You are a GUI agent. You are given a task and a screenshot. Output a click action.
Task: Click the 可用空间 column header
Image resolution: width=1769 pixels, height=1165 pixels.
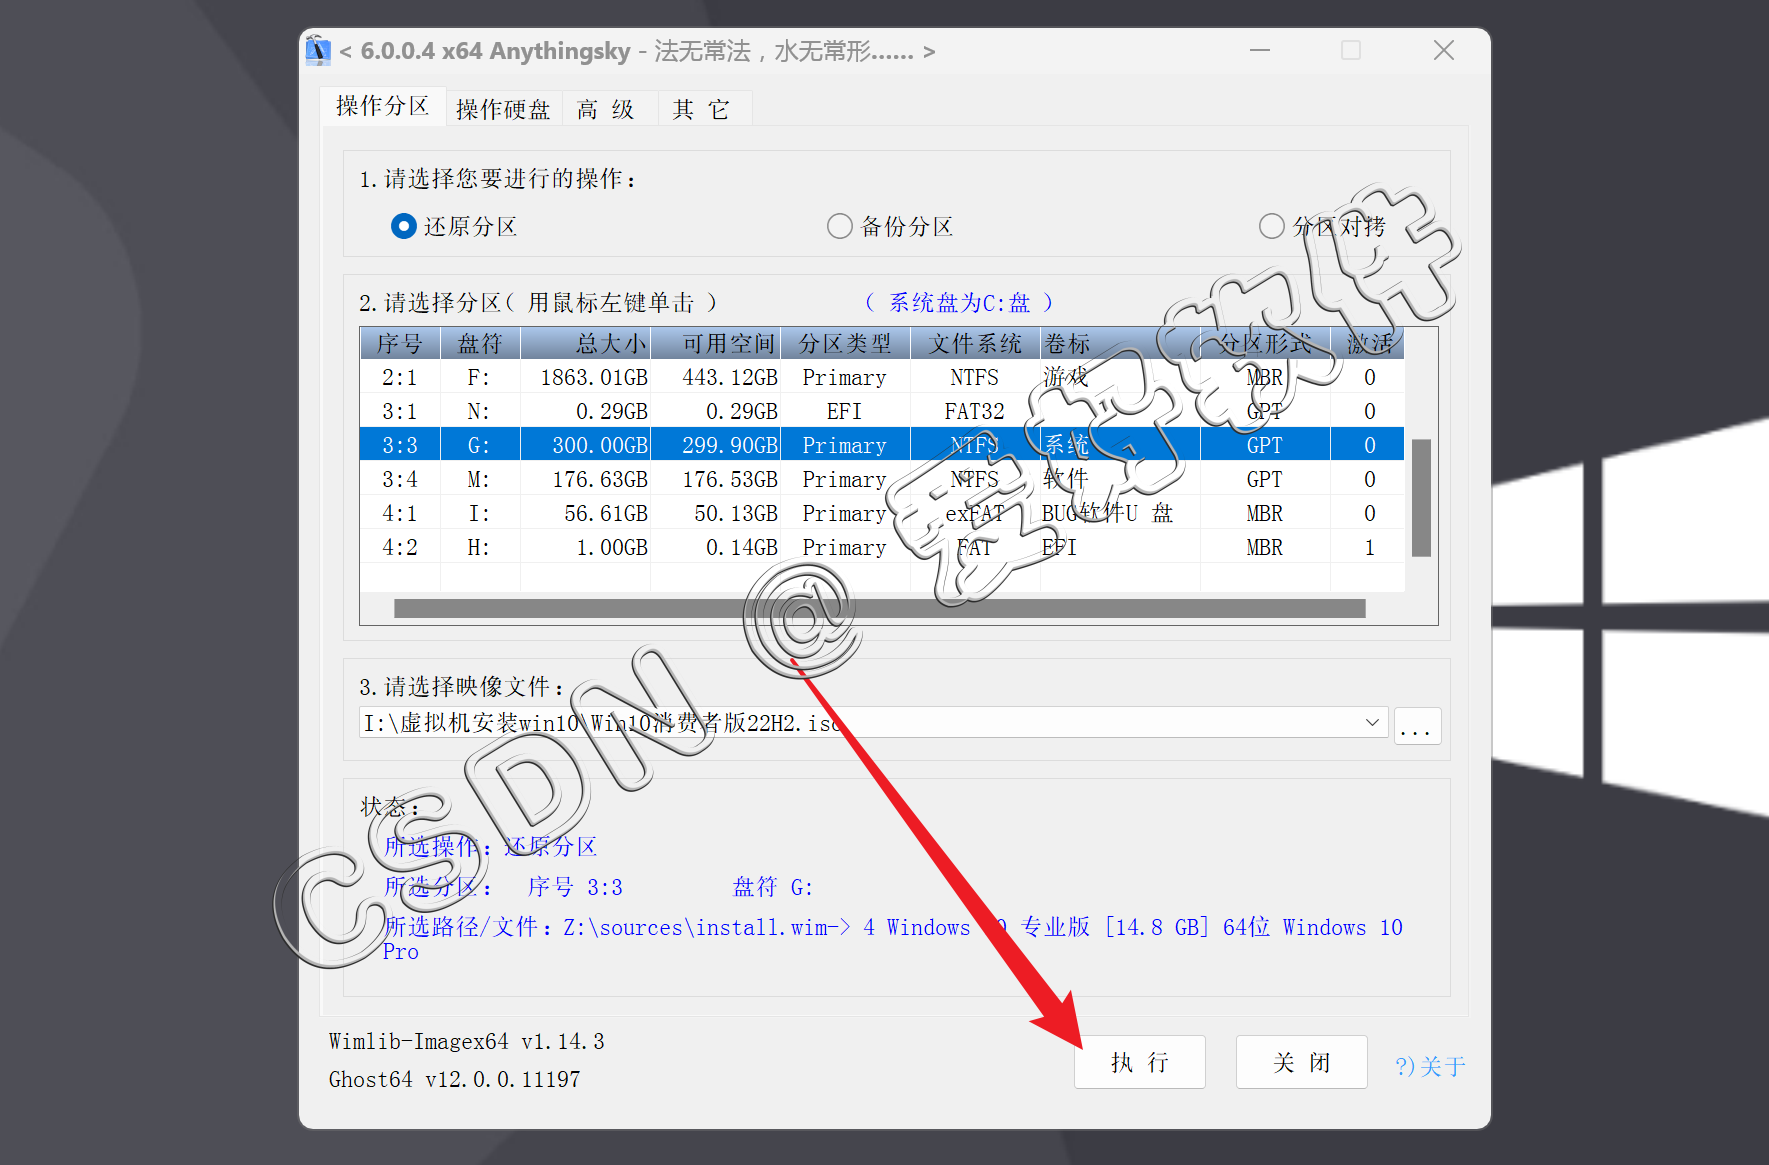(x=716, y=344)
